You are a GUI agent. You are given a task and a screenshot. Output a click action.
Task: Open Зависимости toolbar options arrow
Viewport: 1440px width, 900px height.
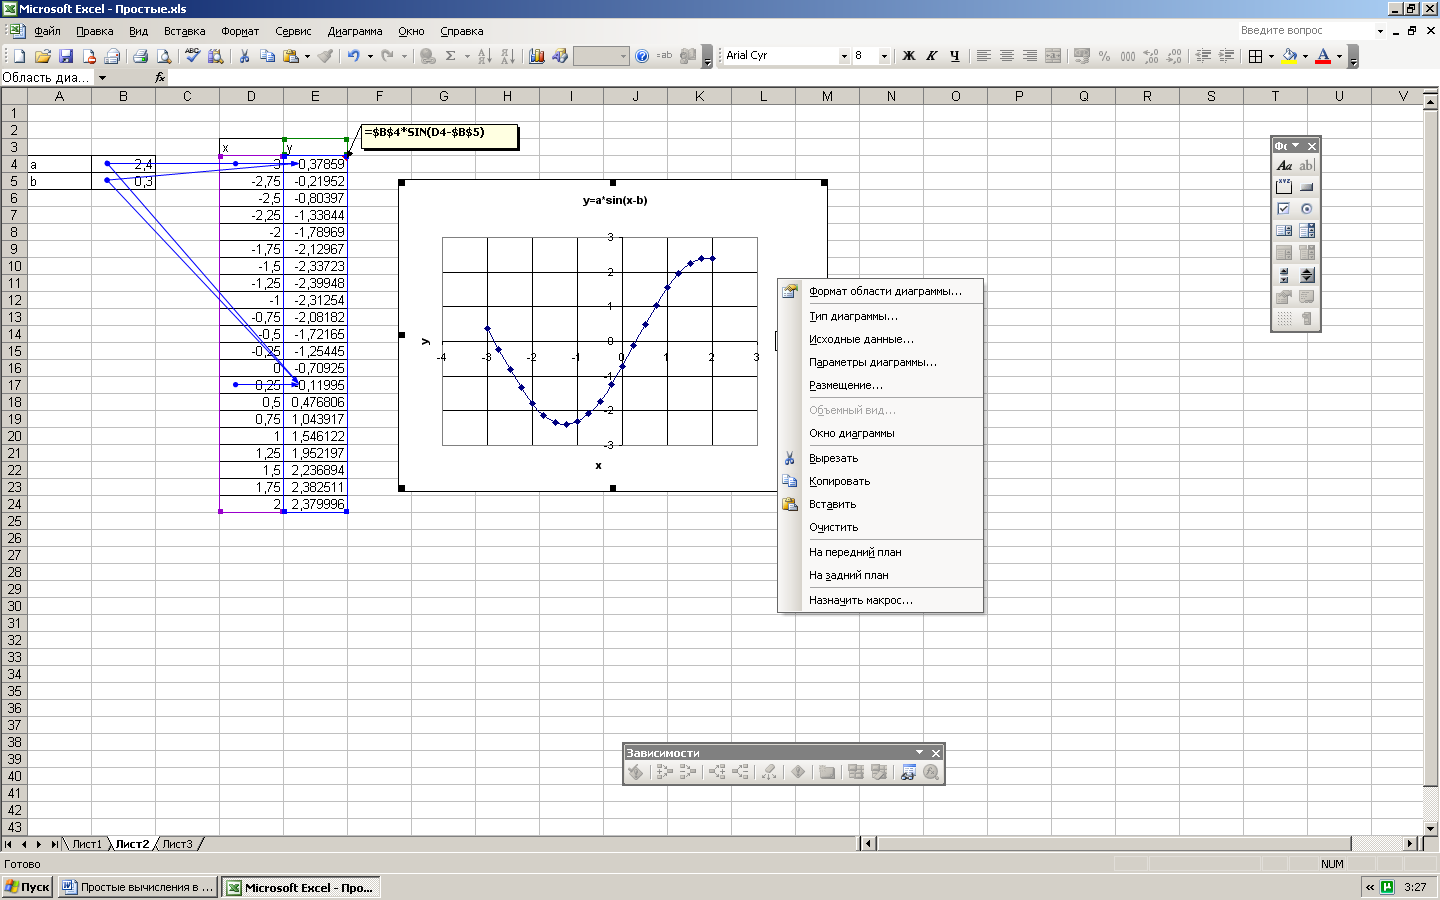point(919,752)
